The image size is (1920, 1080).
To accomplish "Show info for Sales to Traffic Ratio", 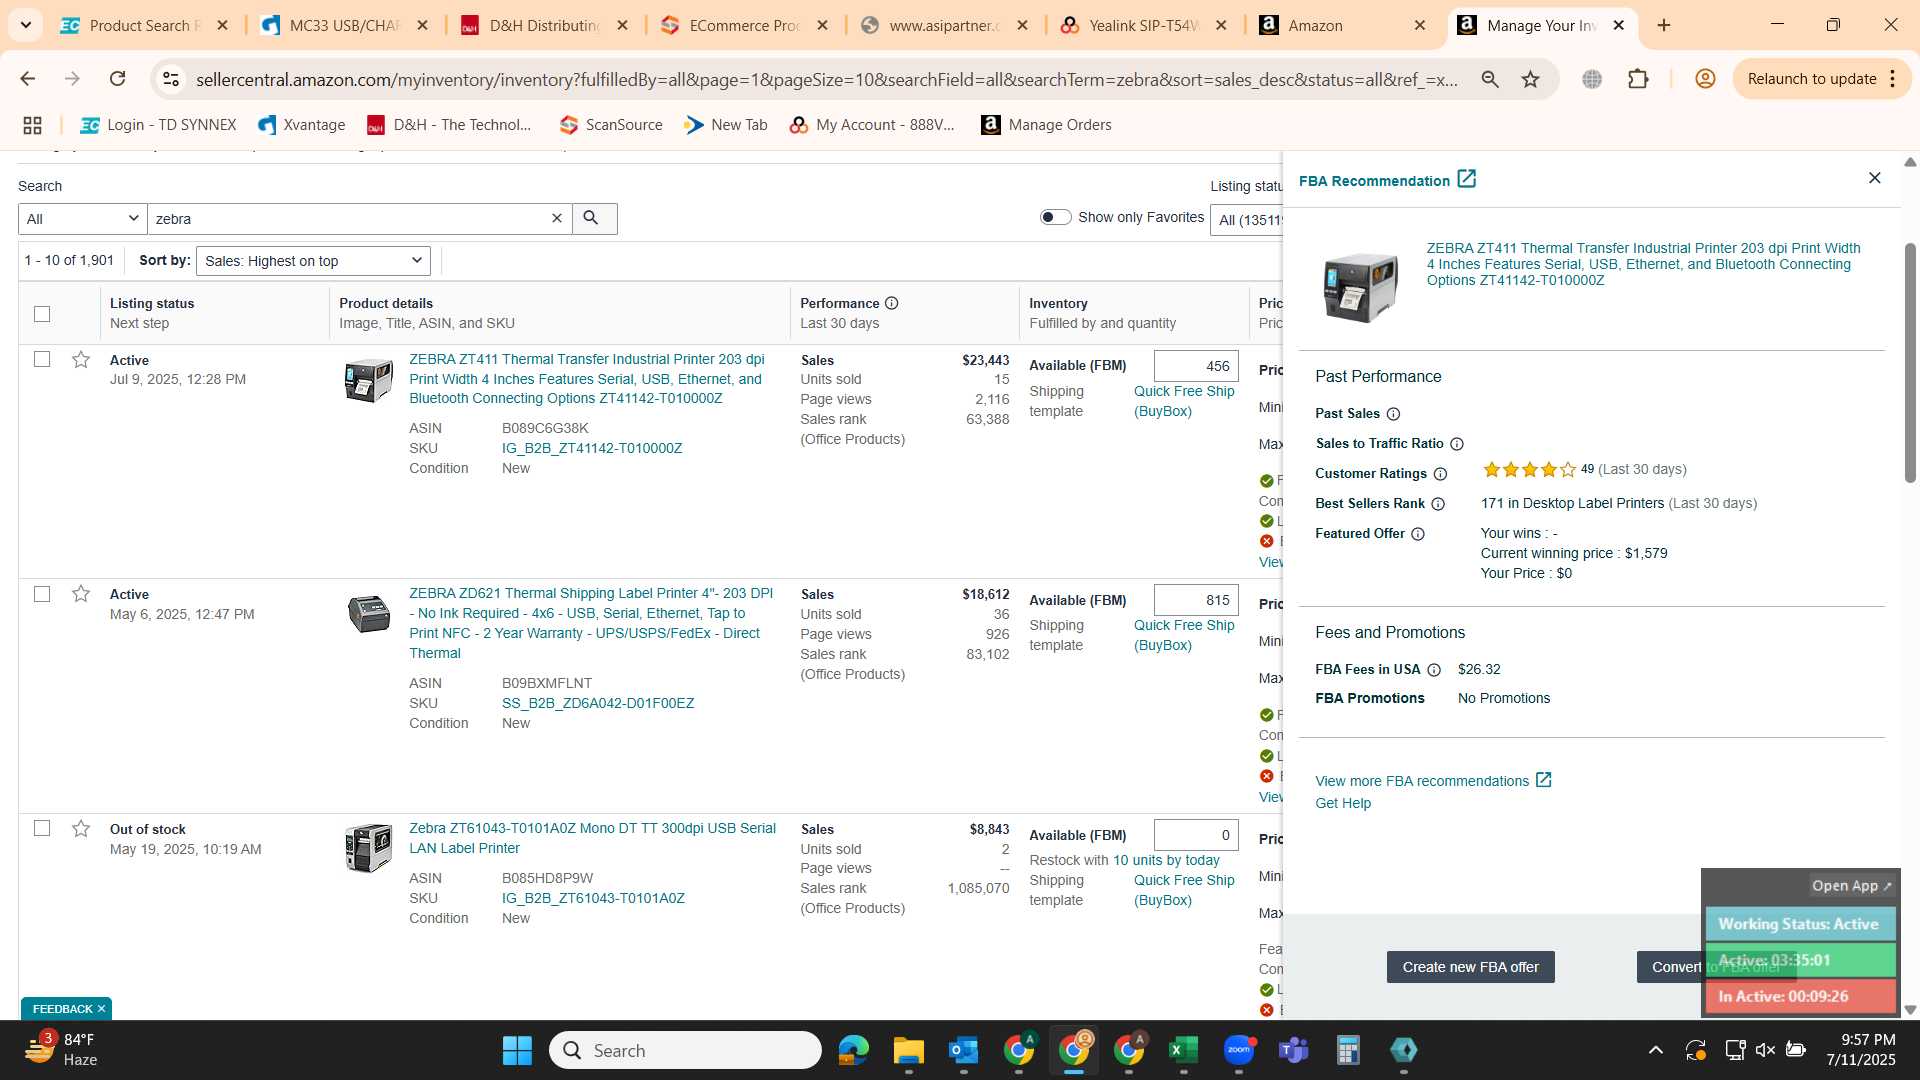I will click(x=1457, y=444).
